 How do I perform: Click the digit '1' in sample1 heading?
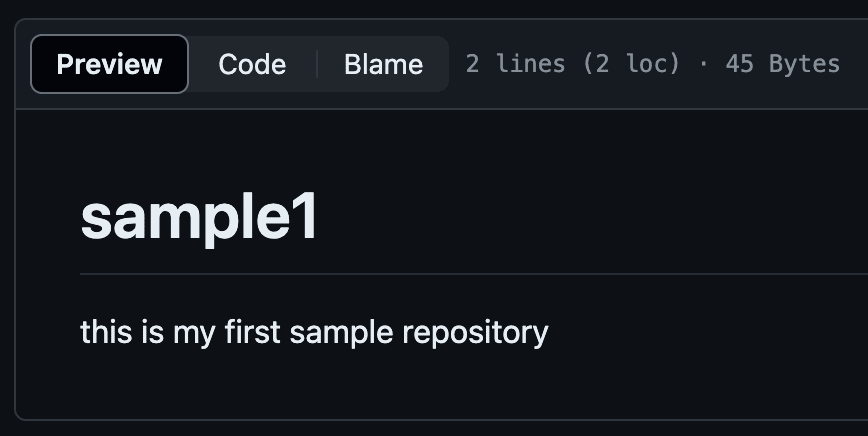(x=306, y=215)
